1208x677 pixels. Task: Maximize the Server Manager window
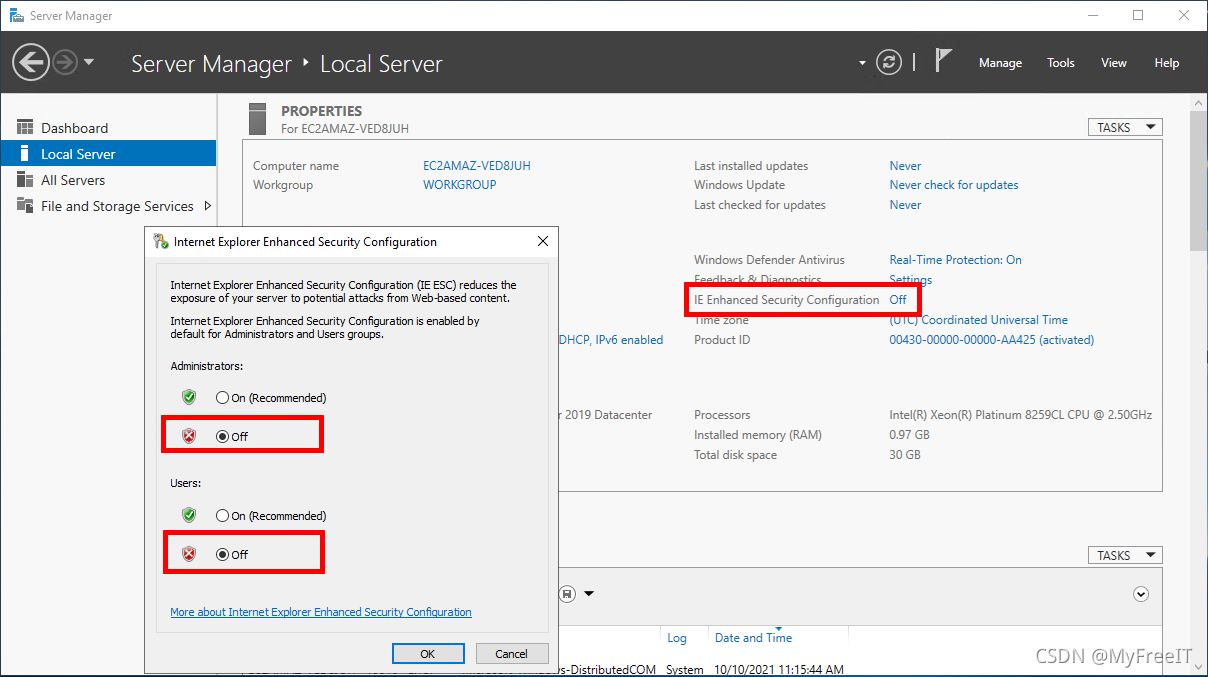(x=1138, y=15)
